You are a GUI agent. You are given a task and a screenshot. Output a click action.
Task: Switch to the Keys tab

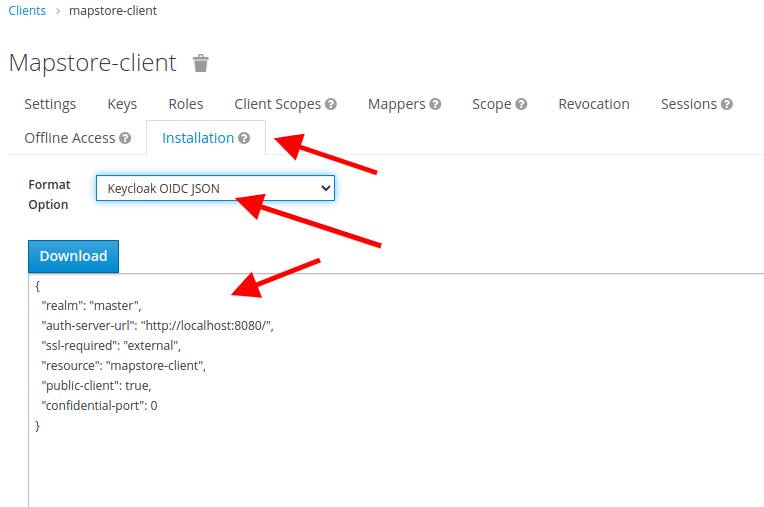[122, 104]
